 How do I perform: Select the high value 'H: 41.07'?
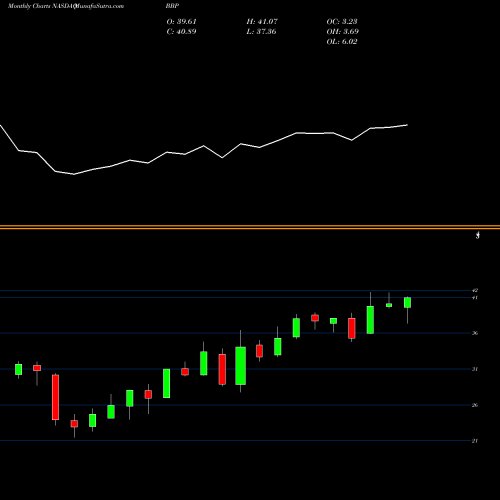(x=262, y=22)
